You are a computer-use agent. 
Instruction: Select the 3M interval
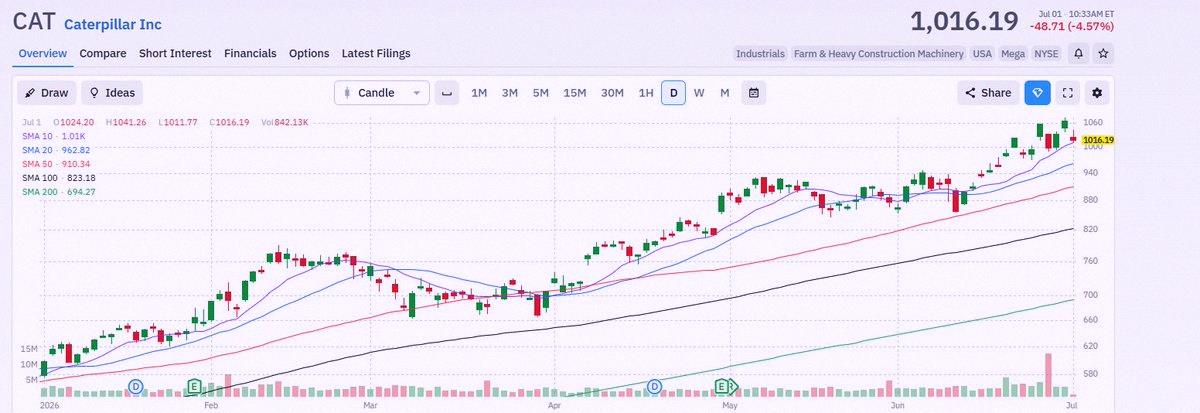[x=510, y=93]
